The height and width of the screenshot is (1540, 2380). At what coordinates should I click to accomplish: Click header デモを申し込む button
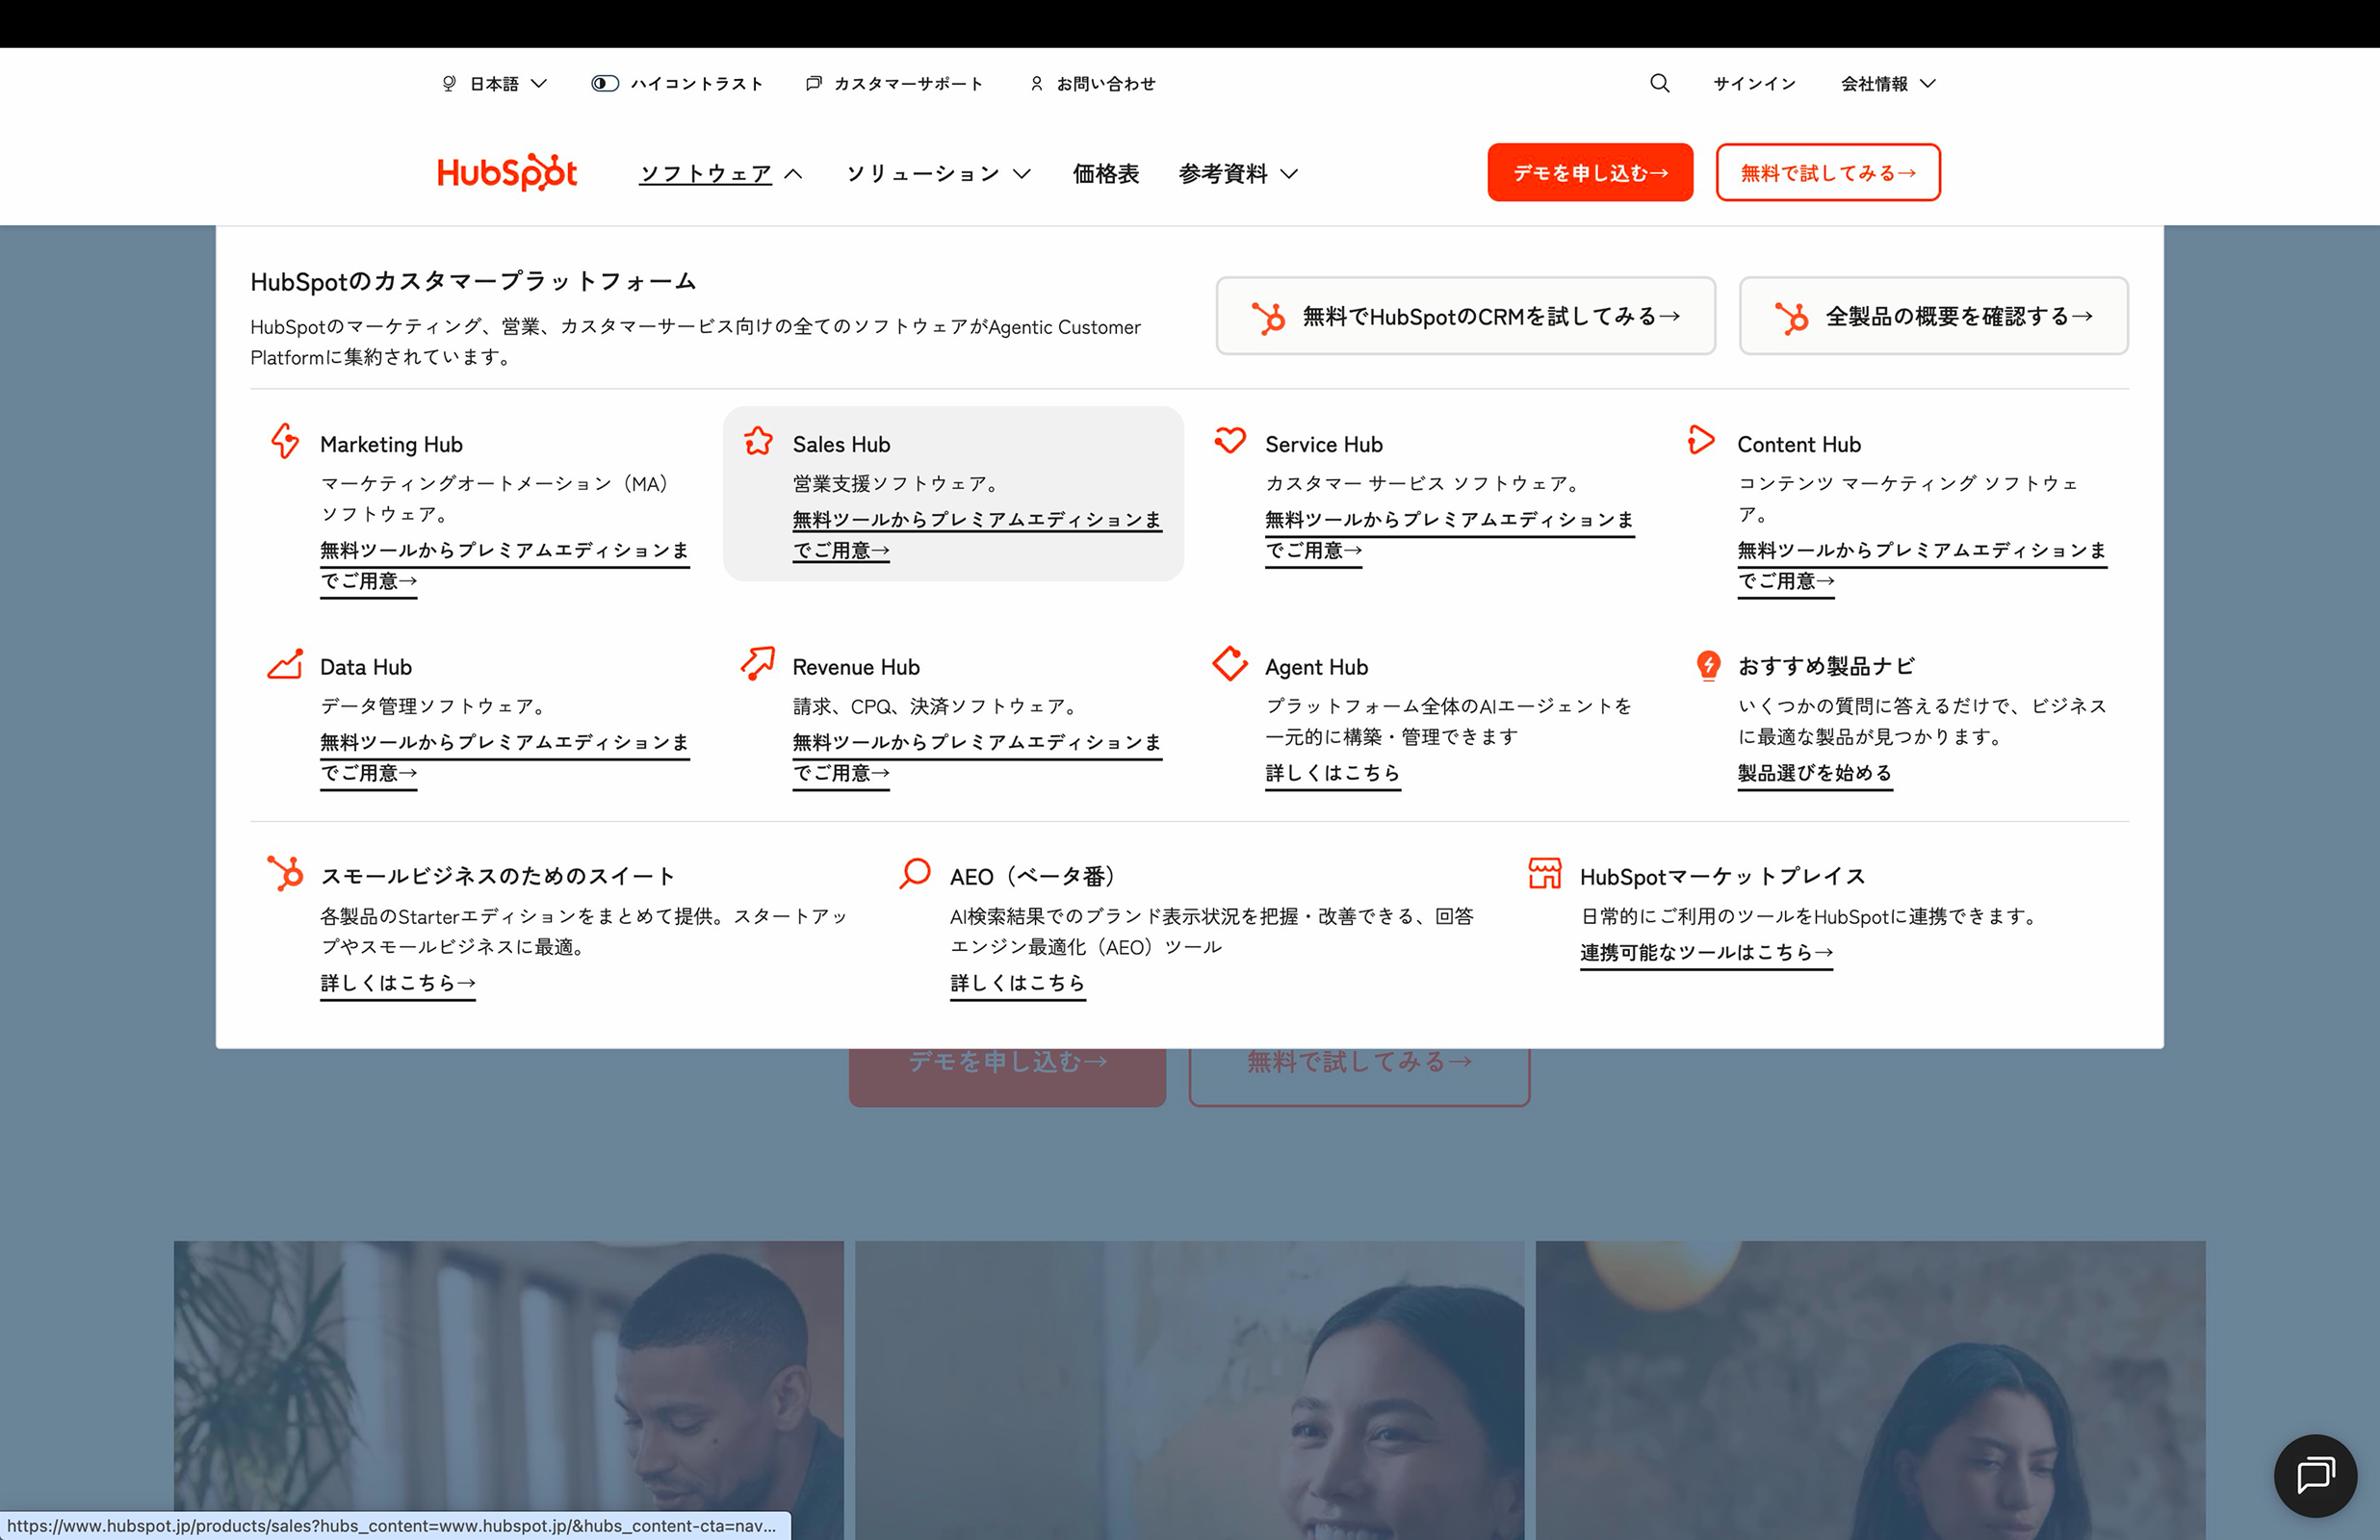pyautogui.click(x=1590, y=172)
